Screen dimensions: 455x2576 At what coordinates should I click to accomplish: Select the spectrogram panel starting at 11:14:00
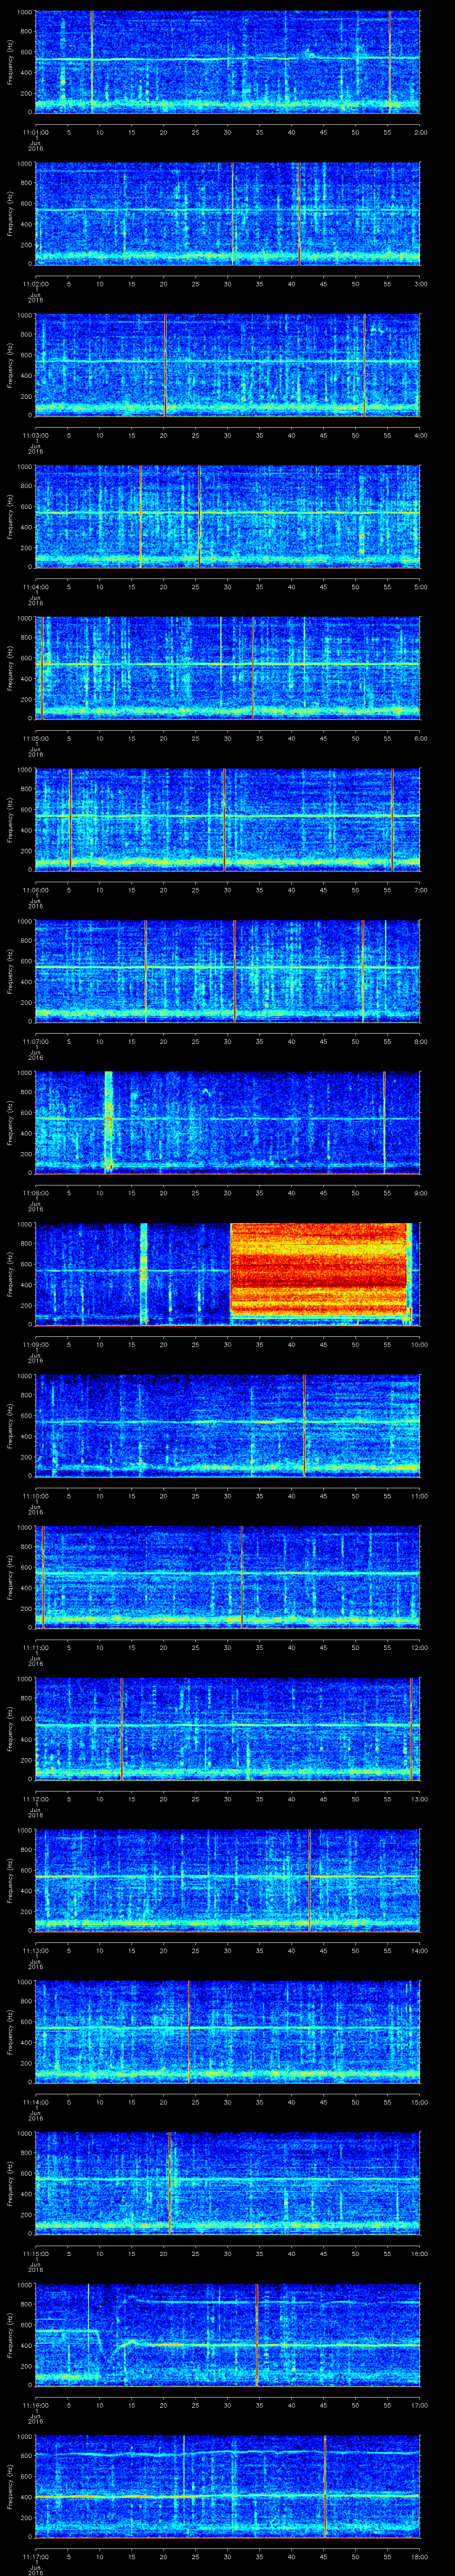tap(228, 2032)
